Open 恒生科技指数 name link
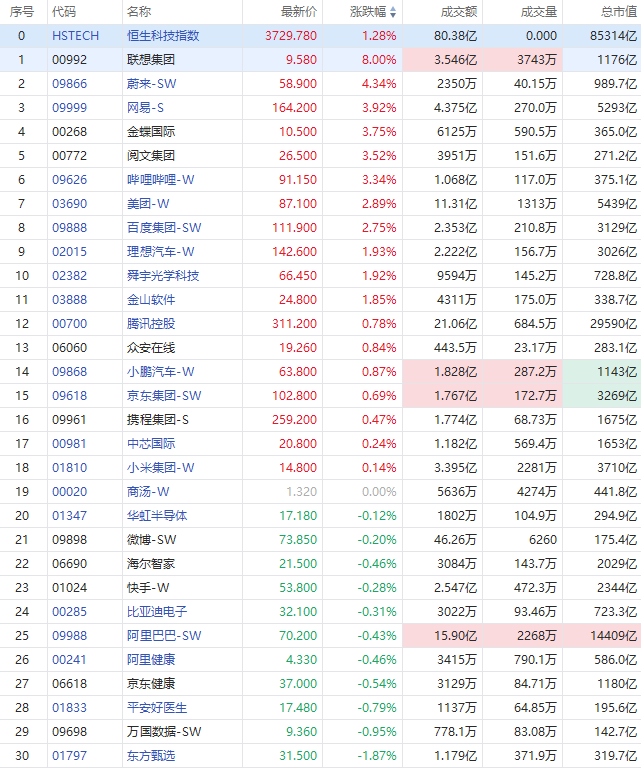The height and width of the screenshot is (768, 641). click(x=163, y=36)
